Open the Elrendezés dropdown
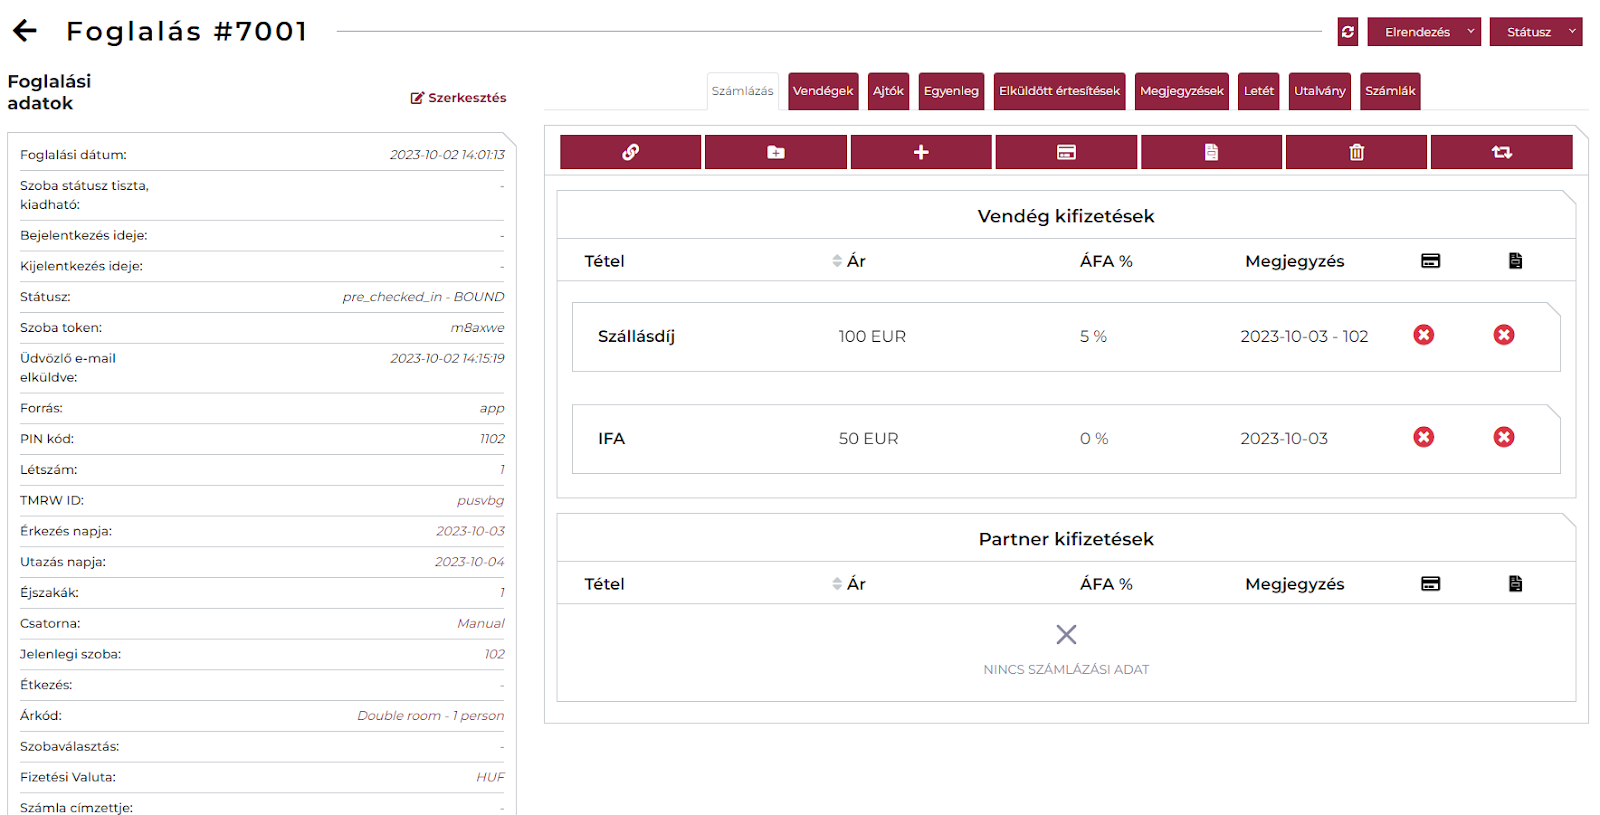Screen dimensions: 1600x815 point(1423,32)
